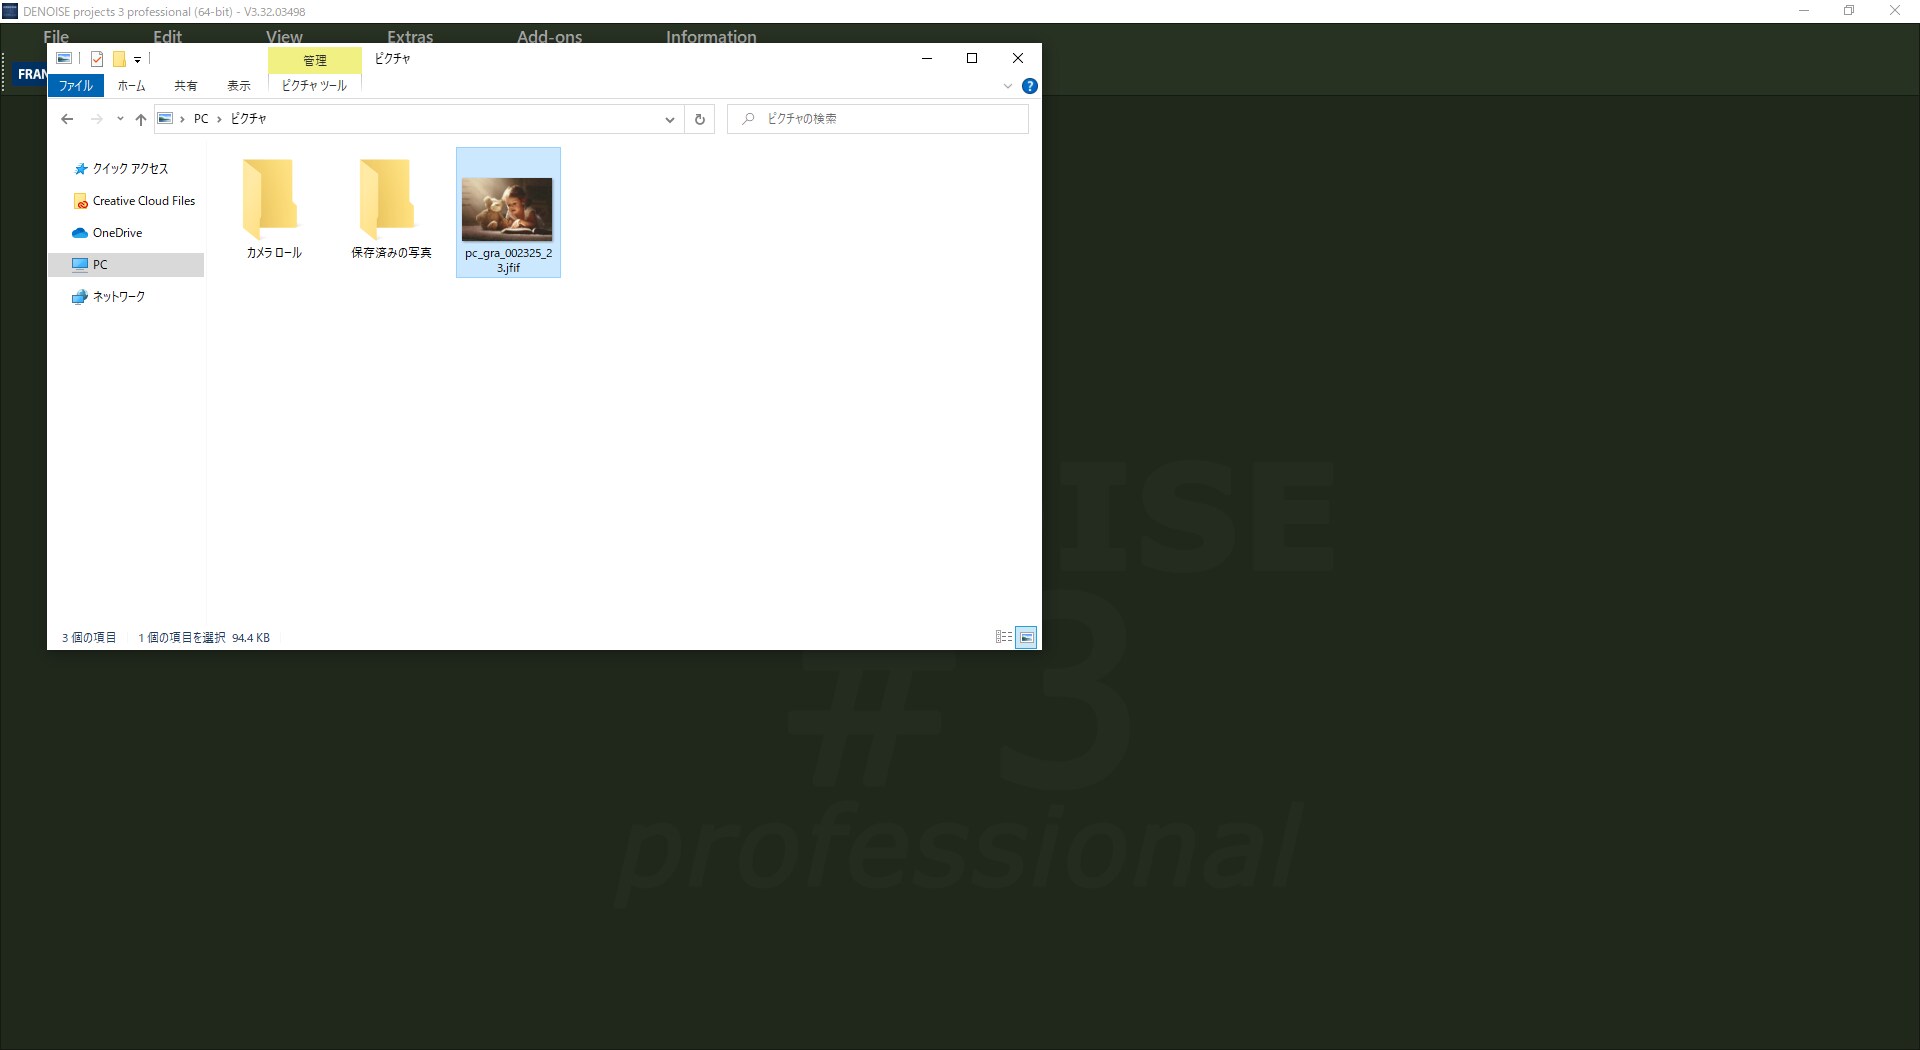This screenshot has height=1050, width=1920.
Task: Refresh the ピクチャ folder view
Action: (x=700, y=119)
